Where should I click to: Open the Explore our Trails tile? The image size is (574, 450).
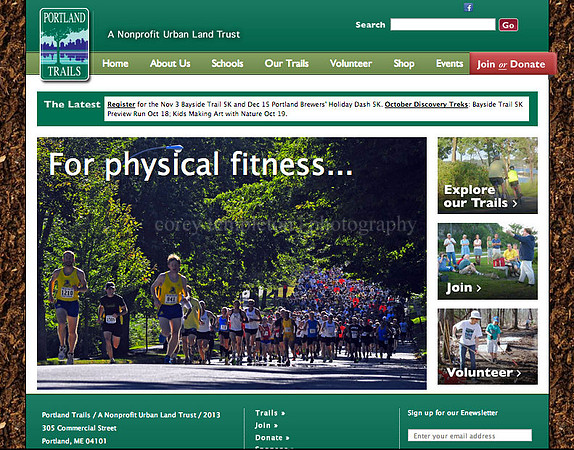click(x=488, y=175)
